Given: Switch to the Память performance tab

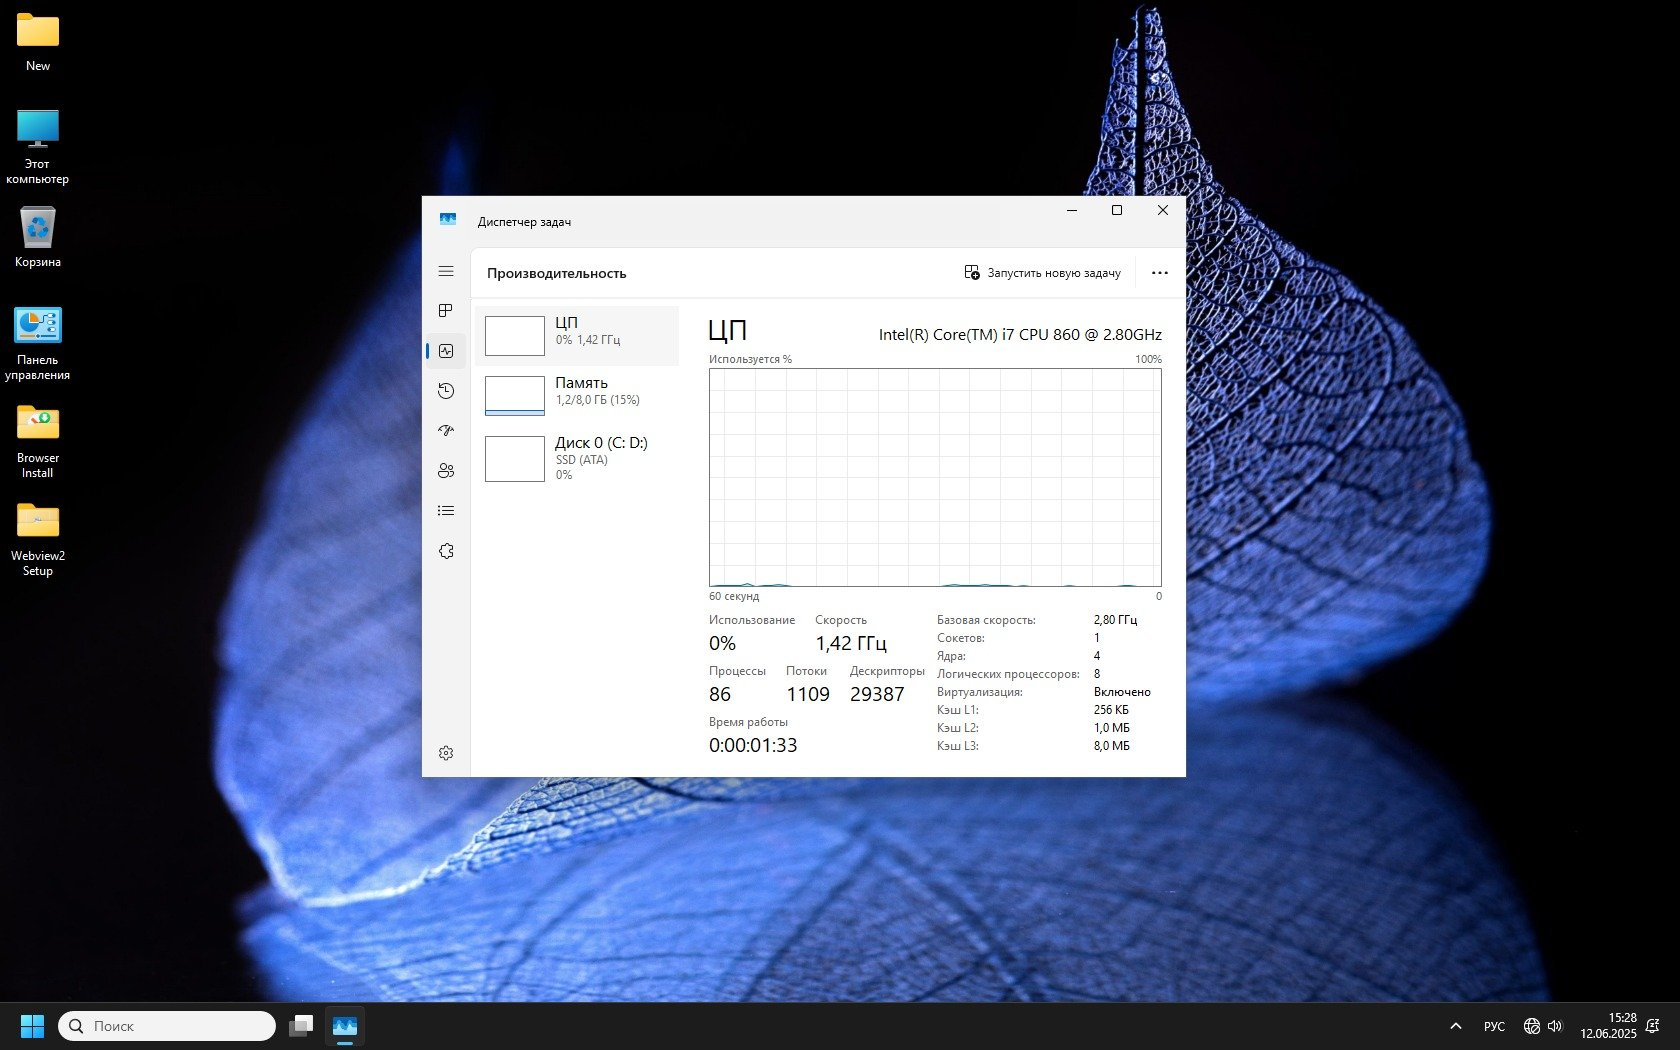Looking at the screenshot, I should 580,392.
